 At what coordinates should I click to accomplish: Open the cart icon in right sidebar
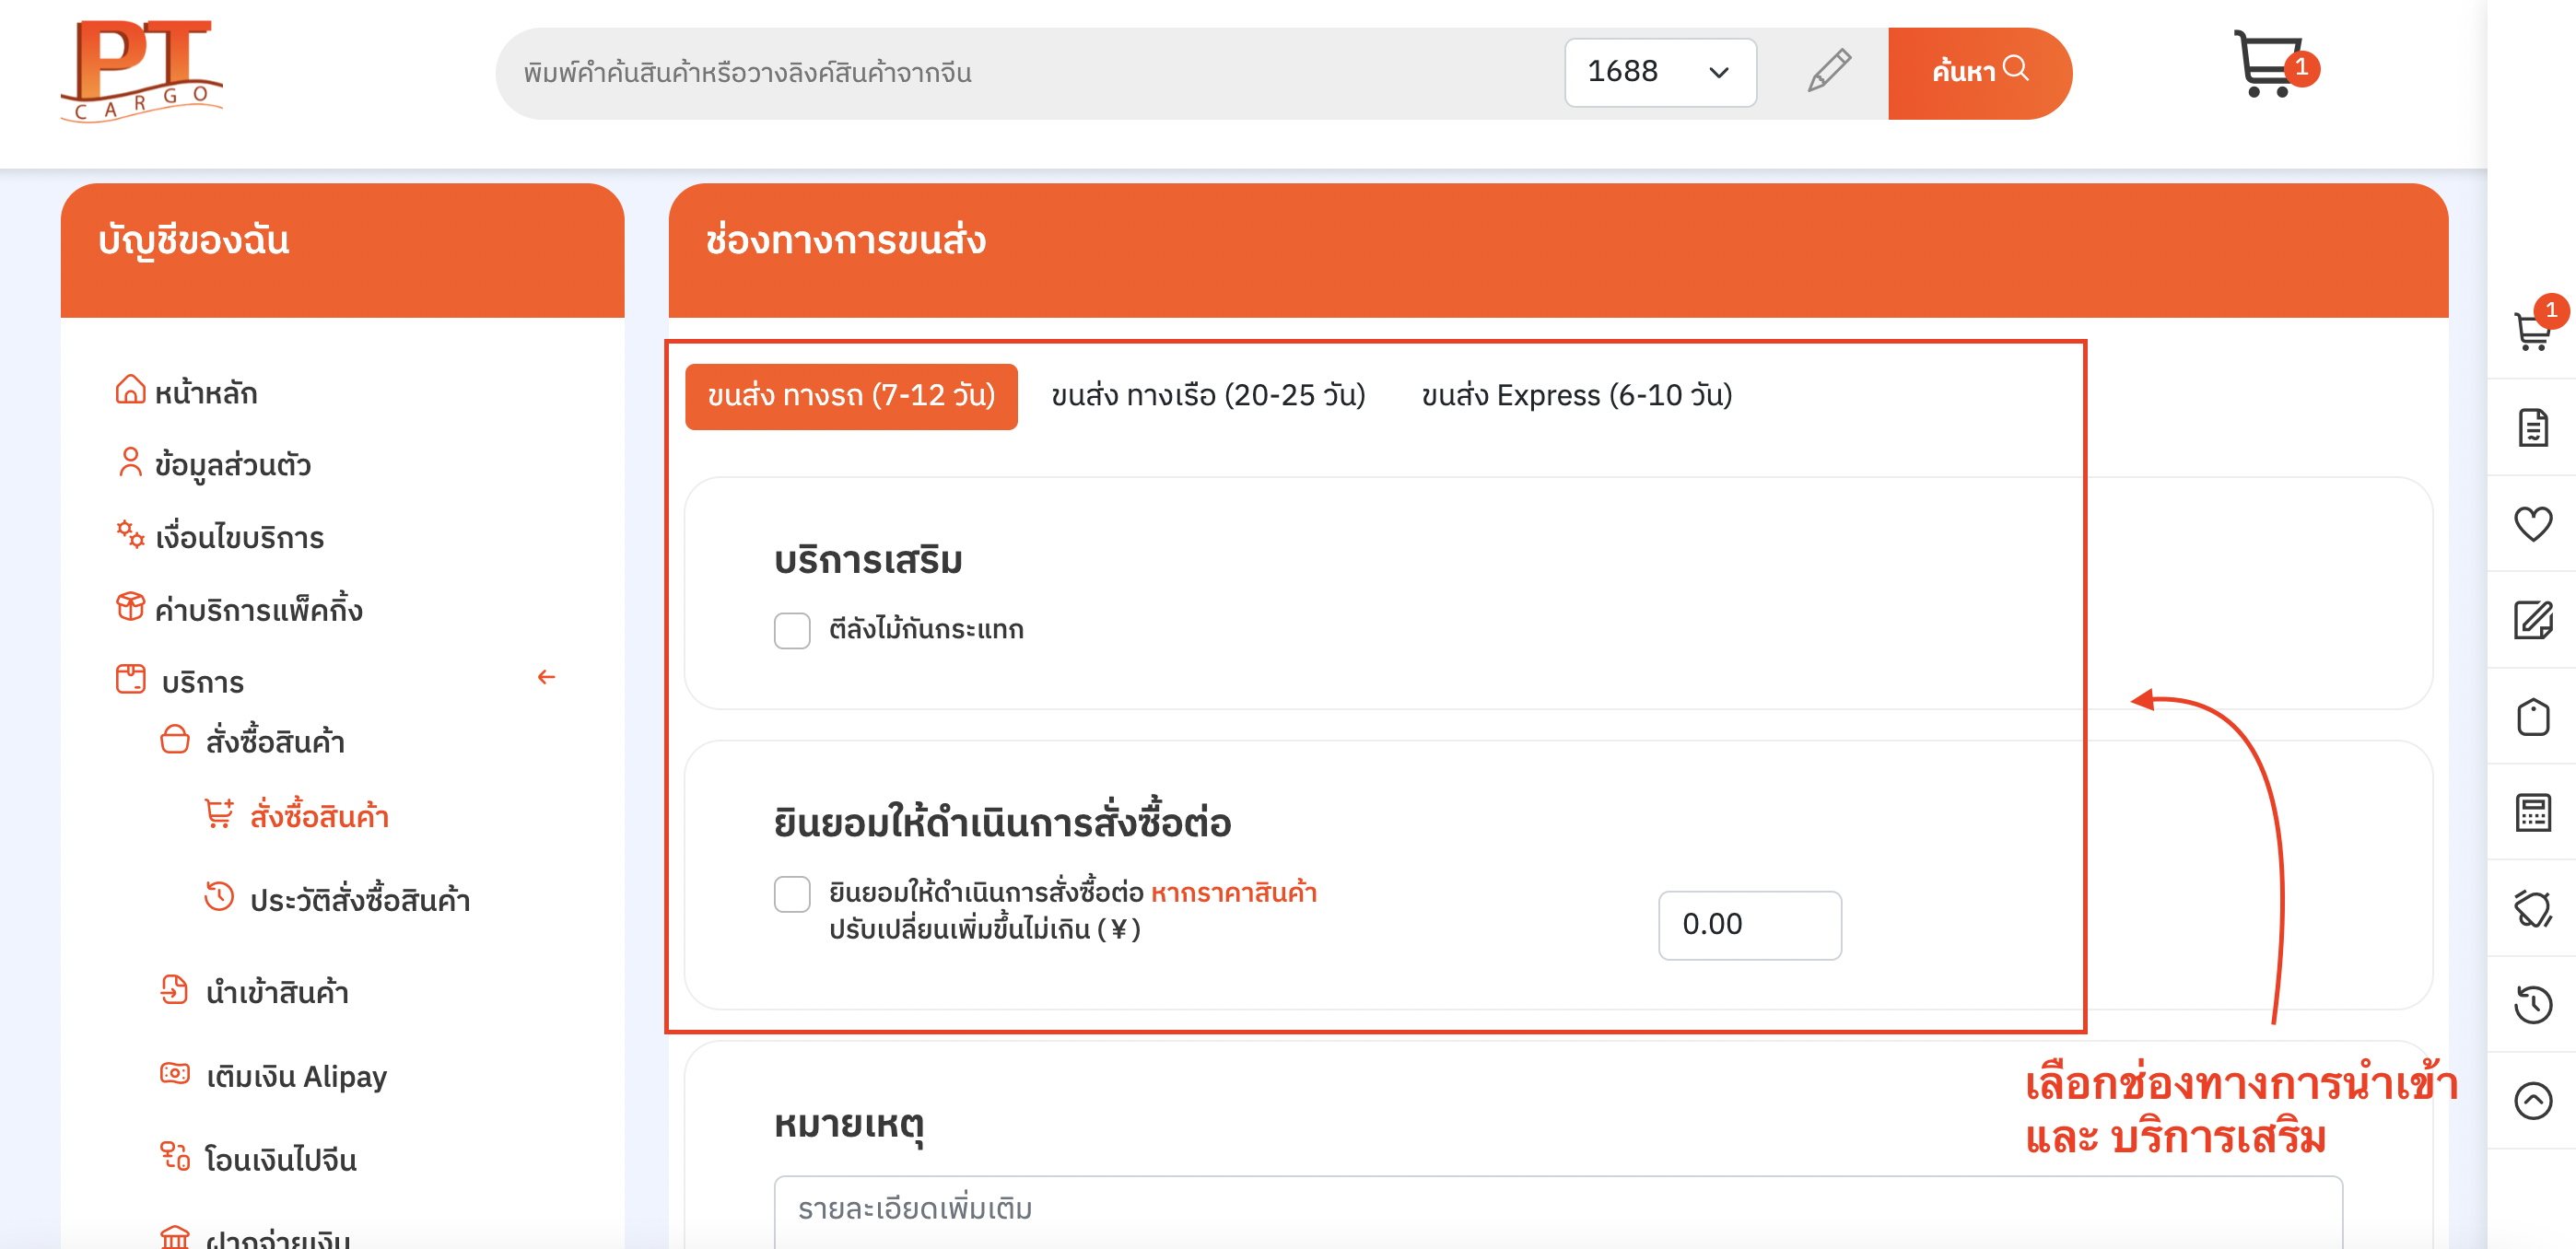coord(2532,331)
